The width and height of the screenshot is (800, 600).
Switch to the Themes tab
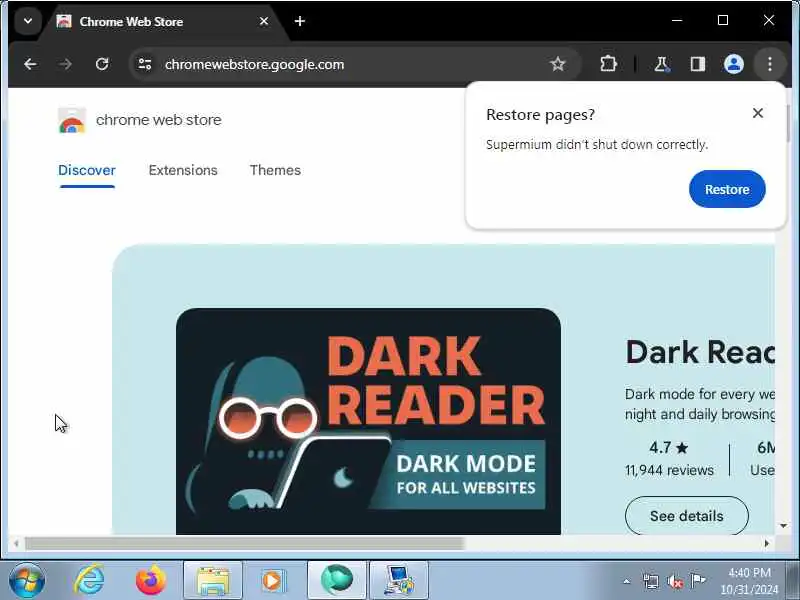[x=275, y=170]
